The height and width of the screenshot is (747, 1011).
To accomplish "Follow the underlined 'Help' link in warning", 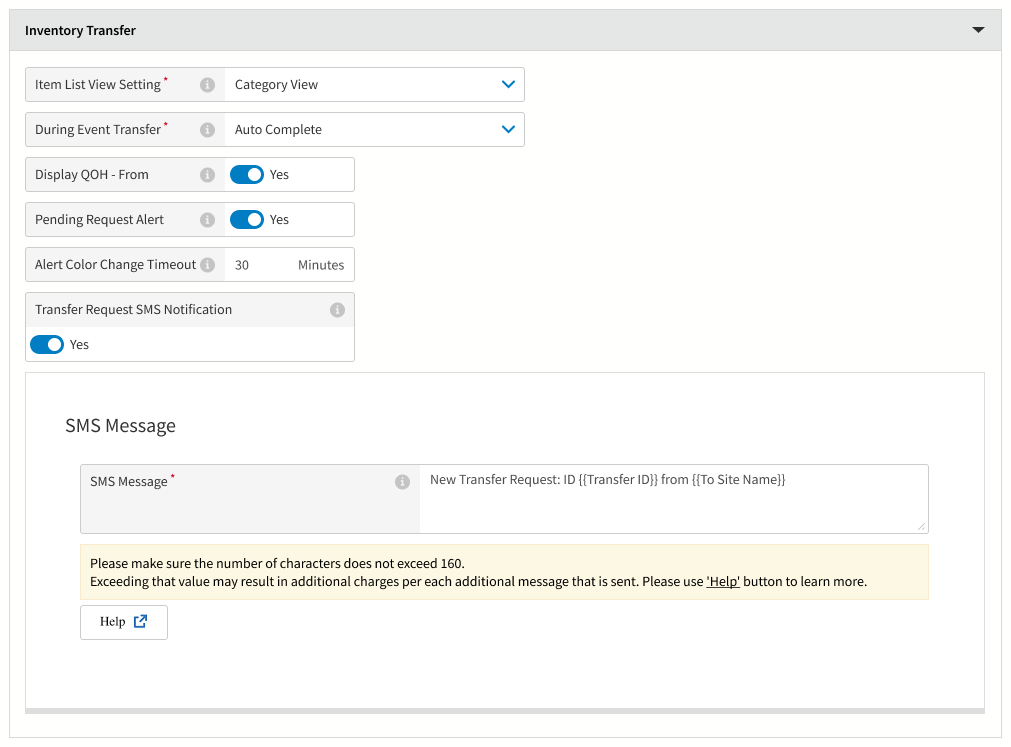I will [x=723, y=582].
